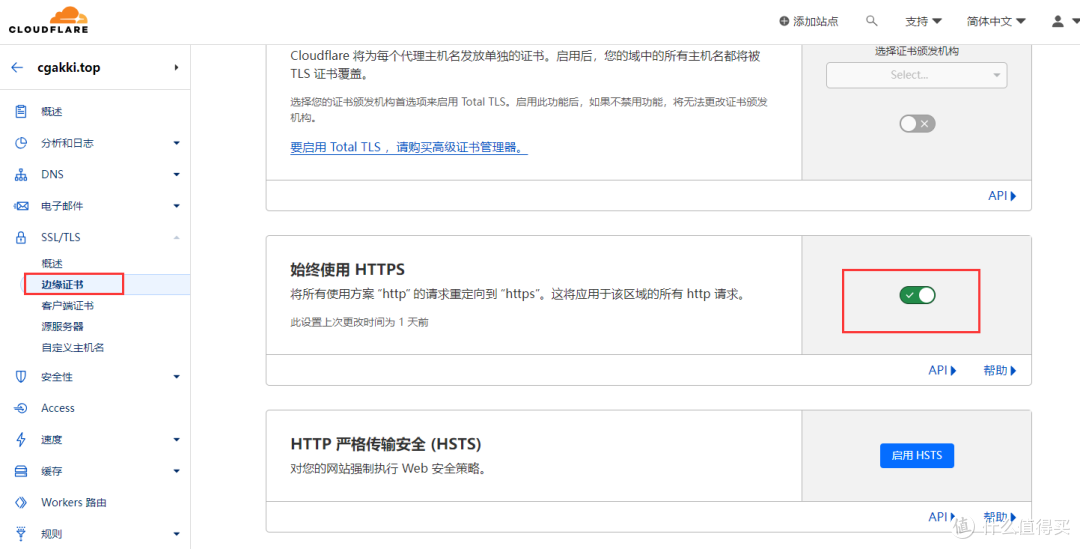Expand the 电子邮件 section arrow
1080x549 pixels.
pos(176,206)
